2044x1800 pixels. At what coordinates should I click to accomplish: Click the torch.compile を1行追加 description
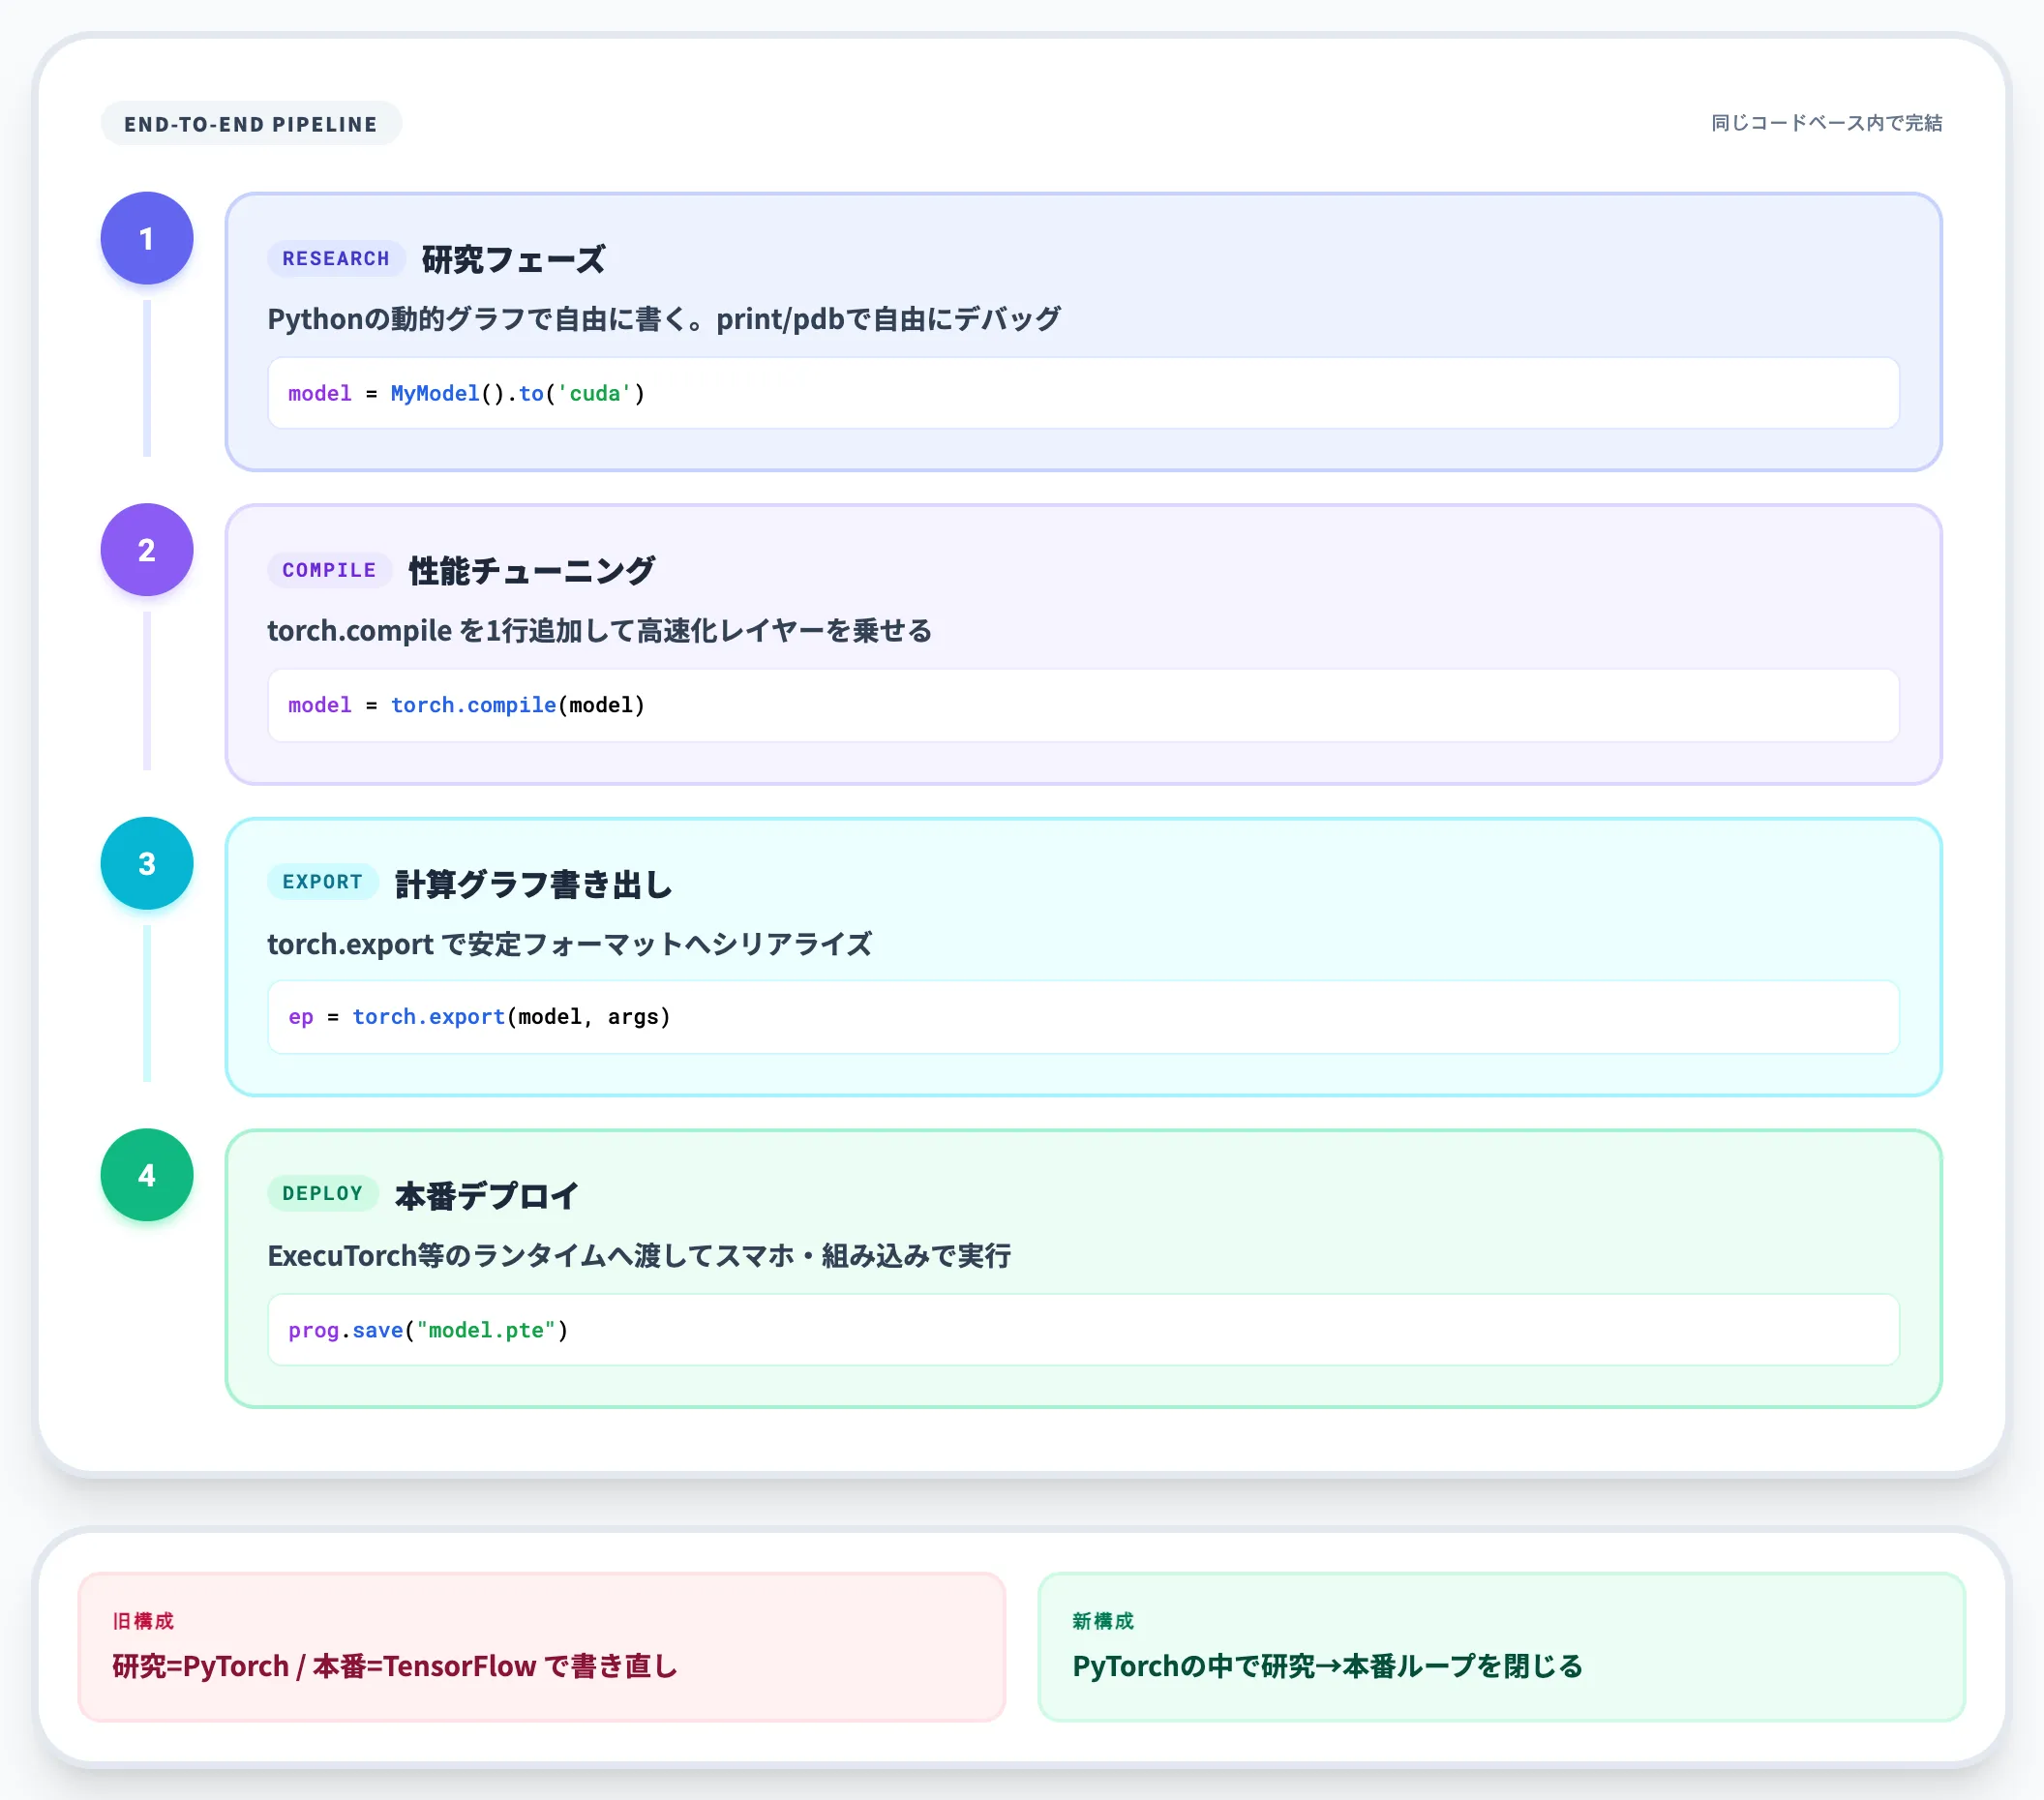pos(599,631)
